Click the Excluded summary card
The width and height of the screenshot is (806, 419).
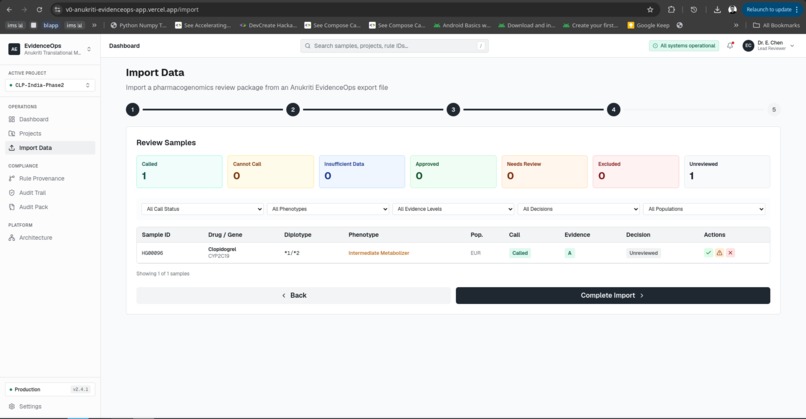click(636, 172)
